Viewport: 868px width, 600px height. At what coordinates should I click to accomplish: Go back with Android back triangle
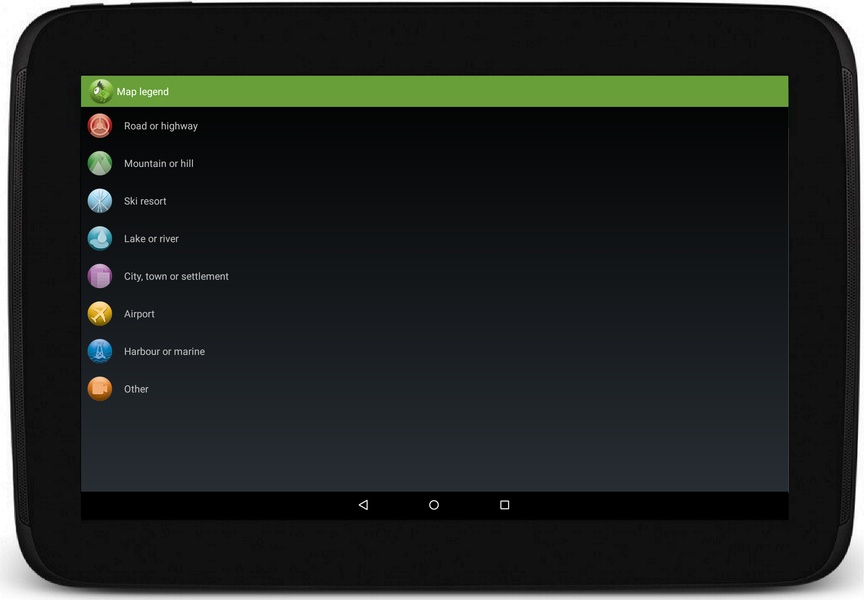[363, 505]
